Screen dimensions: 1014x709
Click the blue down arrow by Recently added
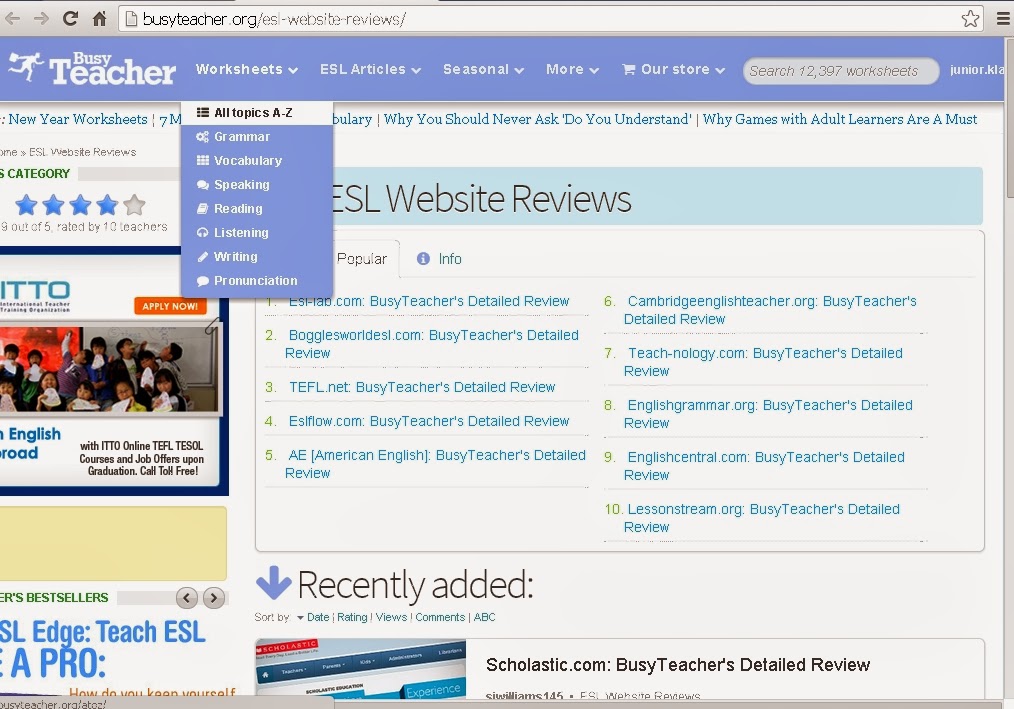coord(274,582)
